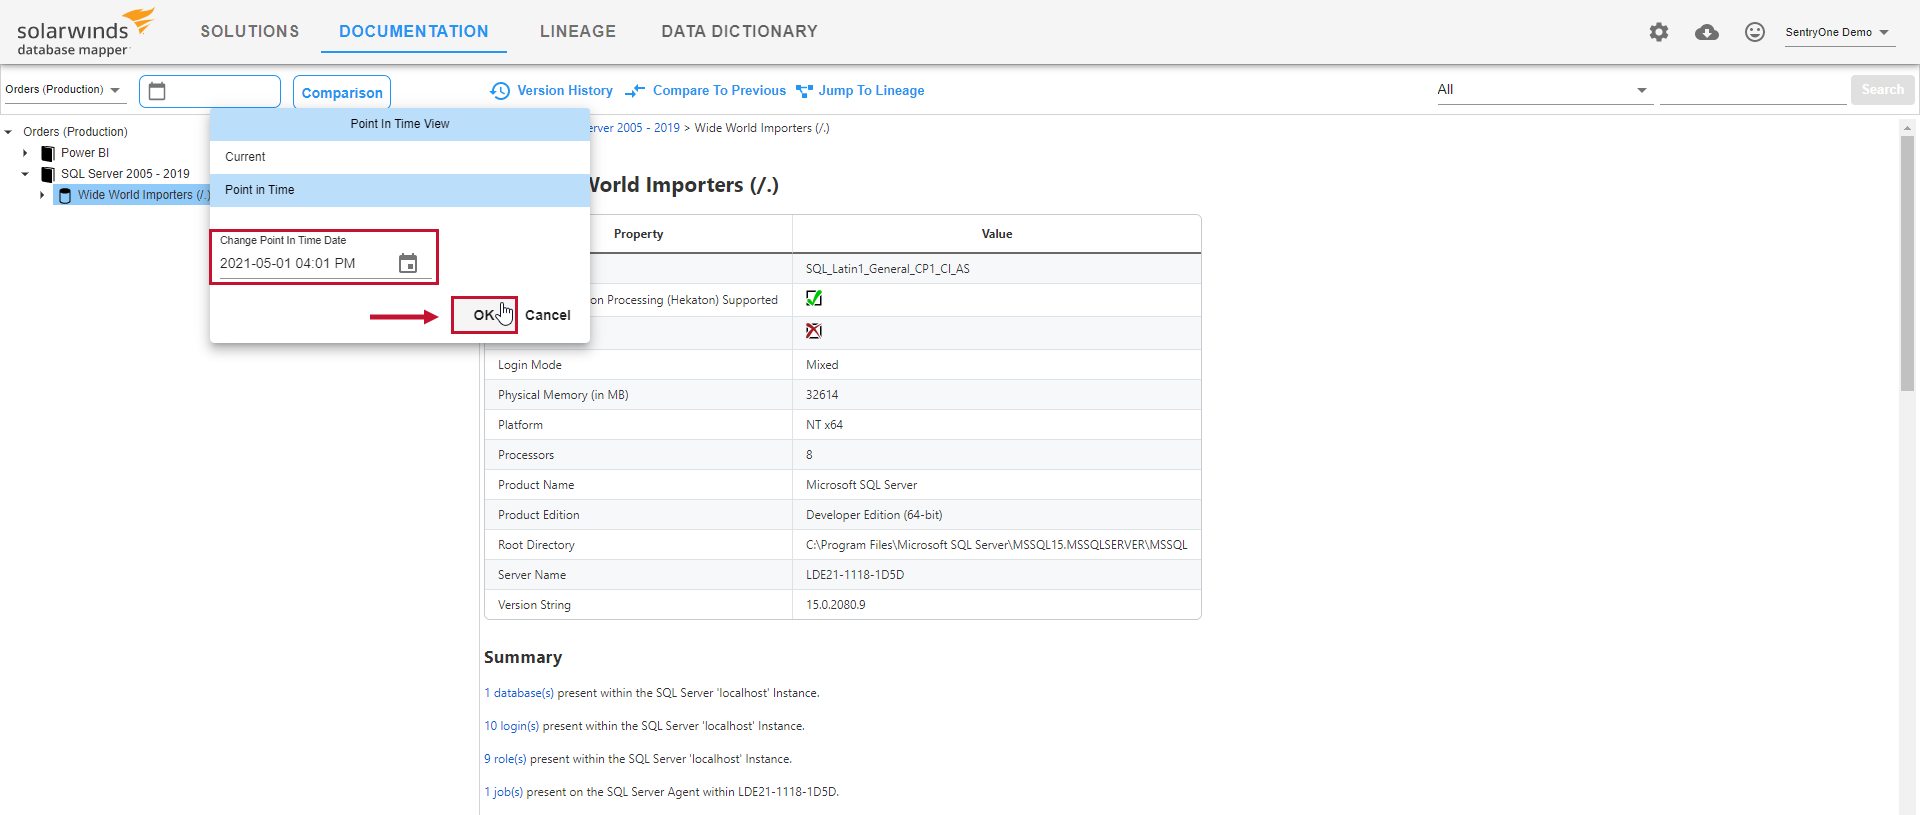Open the 1 job(s) summary link
Image resolution: width=1920 pixels, height=815 pixels.
[x=503, y=792]
